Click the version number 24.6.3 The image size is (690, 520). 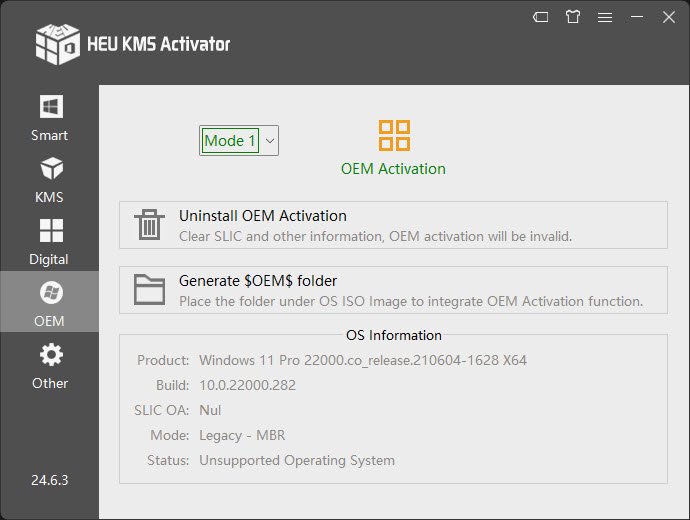point(49,479)
